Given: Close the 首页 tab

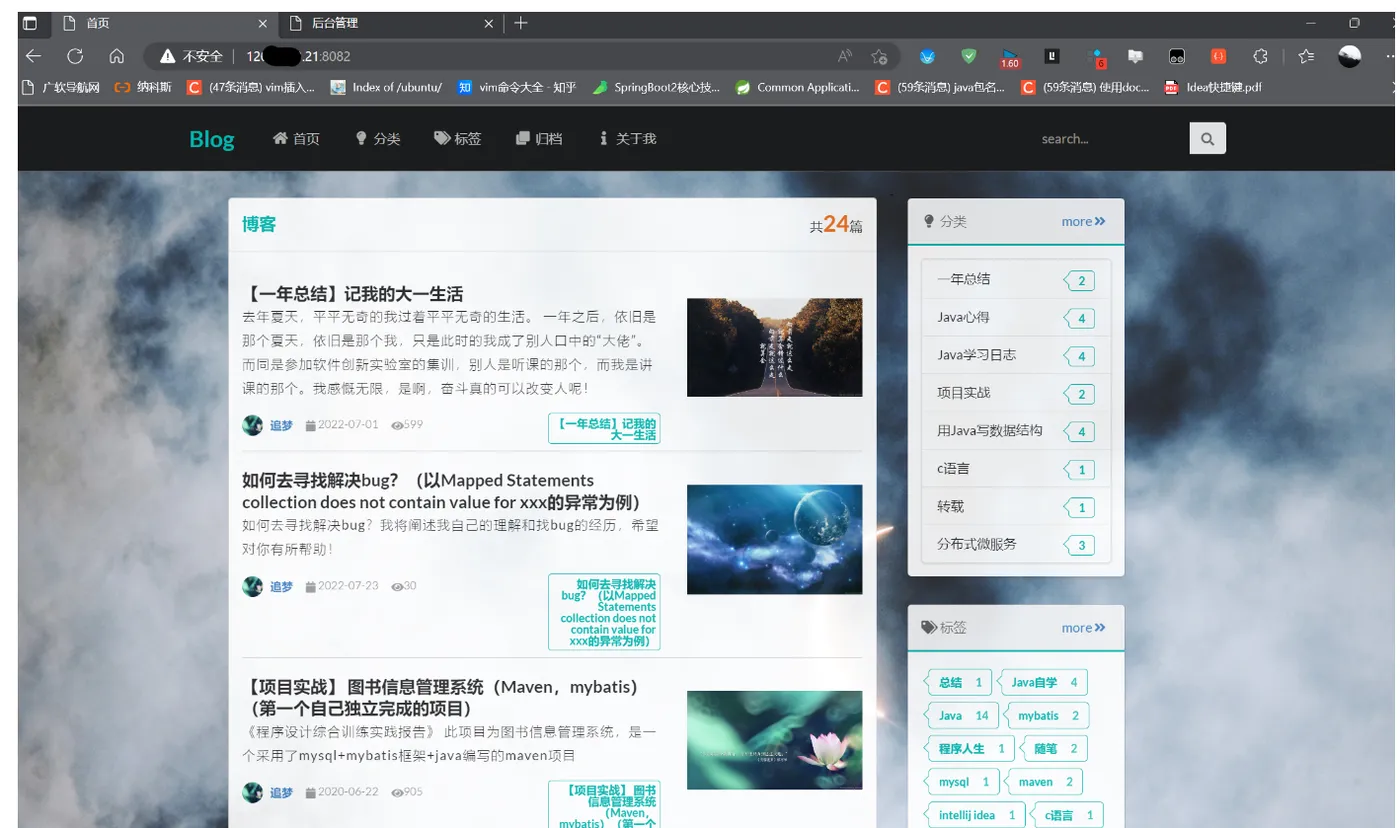Looking at the screenshot, I should [263, 23].
